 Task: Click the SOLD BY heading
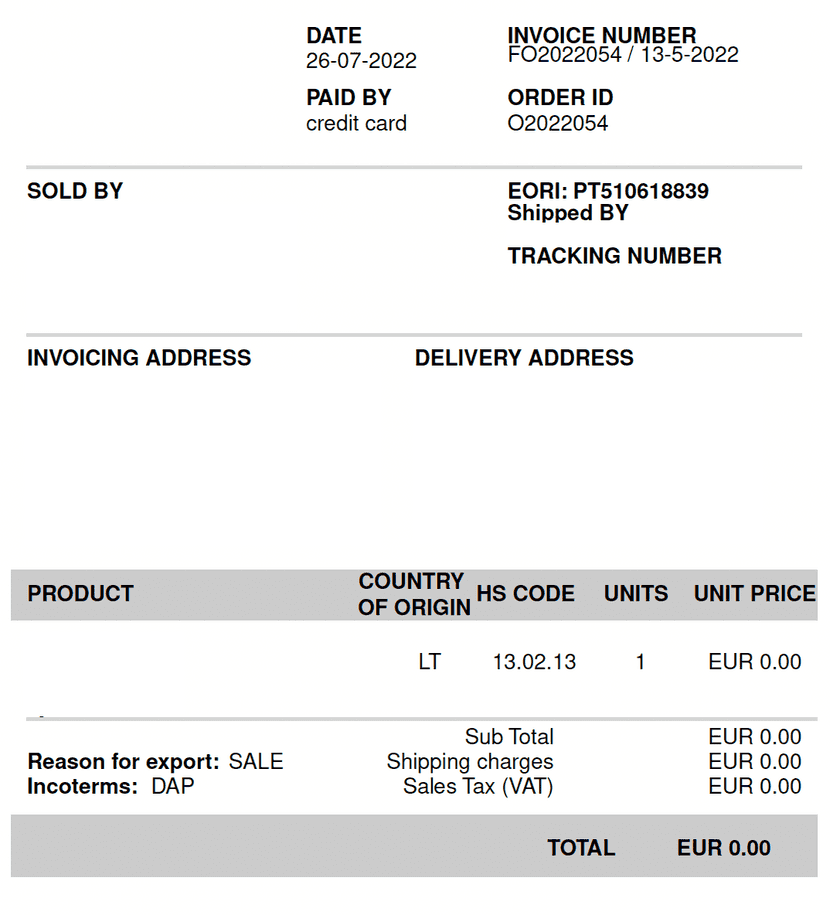pos(75,191)
